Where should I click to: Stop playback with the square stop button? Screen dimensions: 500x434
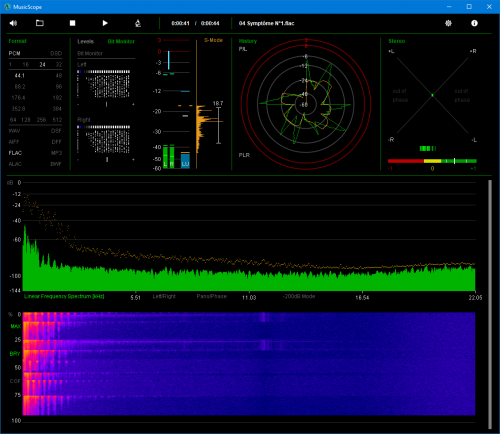tap(72, 23)
